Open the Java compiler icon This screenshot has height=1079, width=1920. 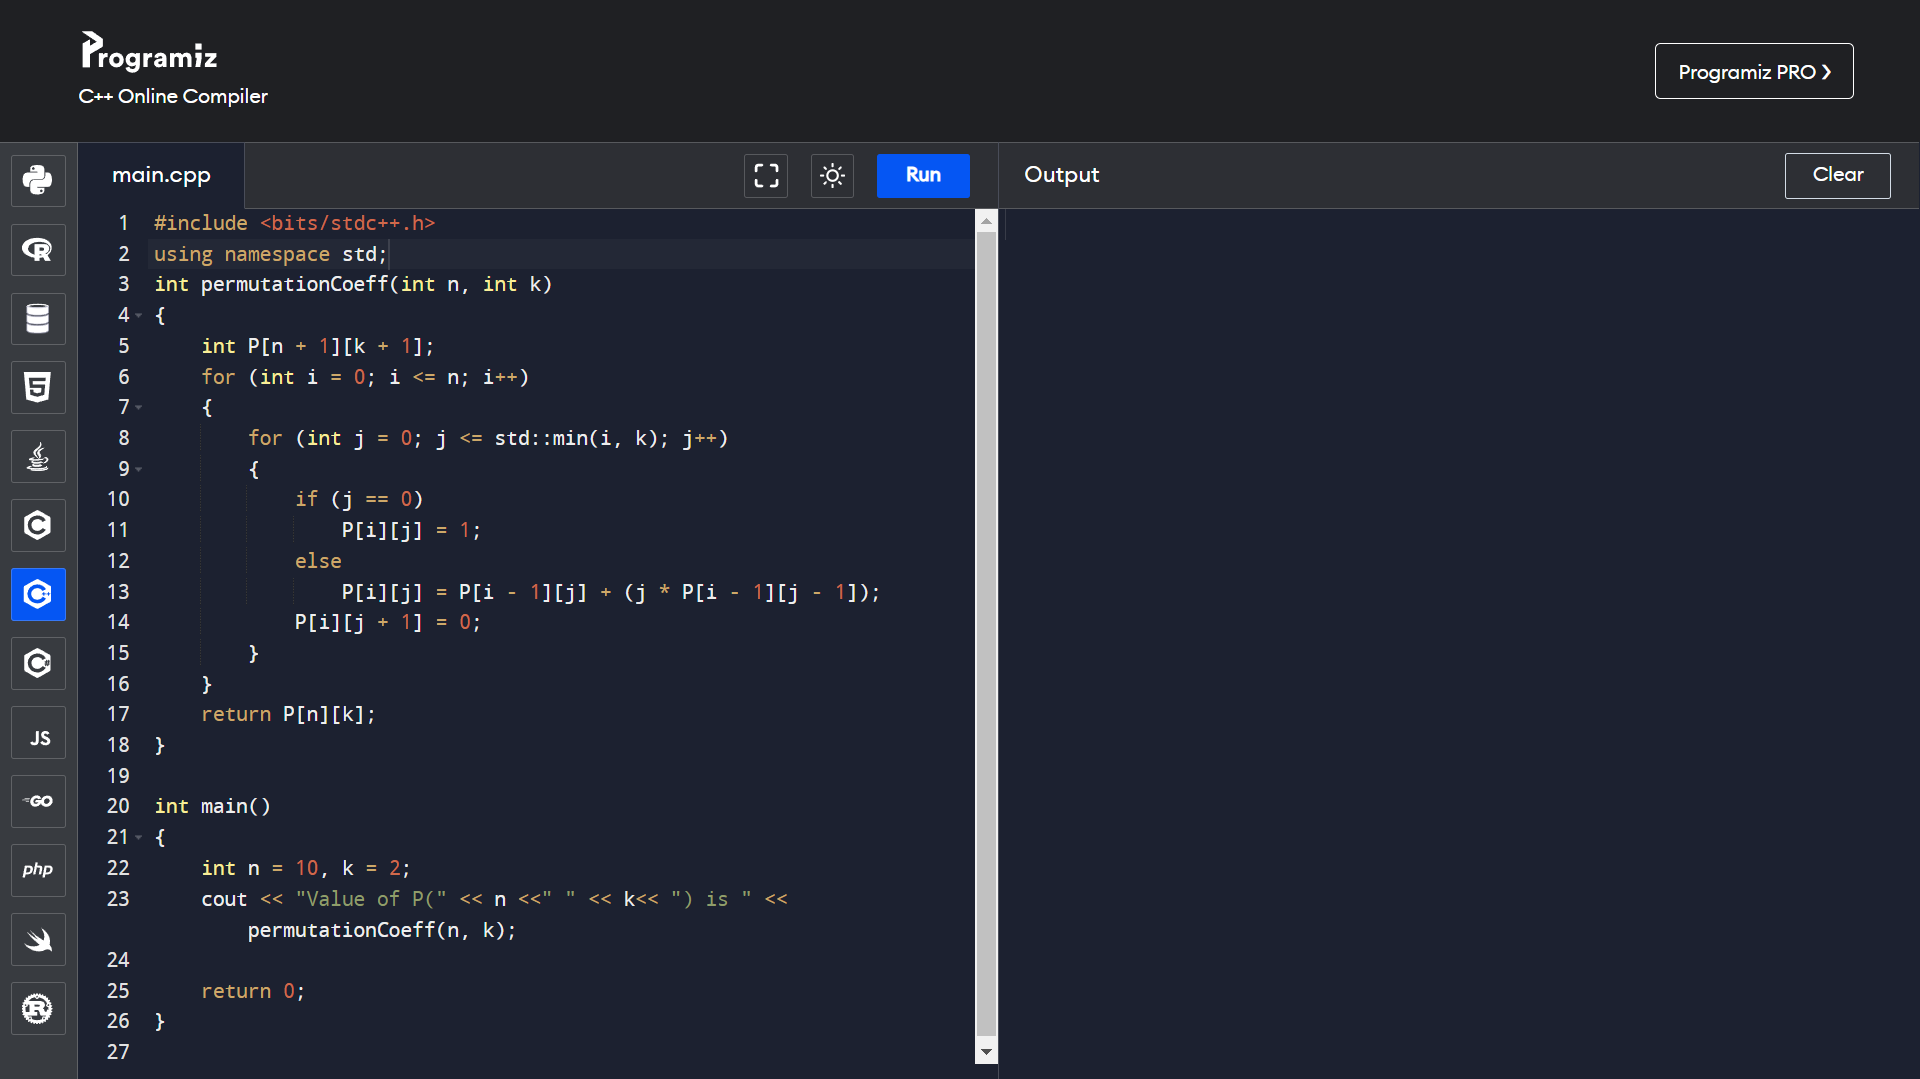(x=38, y=456)
